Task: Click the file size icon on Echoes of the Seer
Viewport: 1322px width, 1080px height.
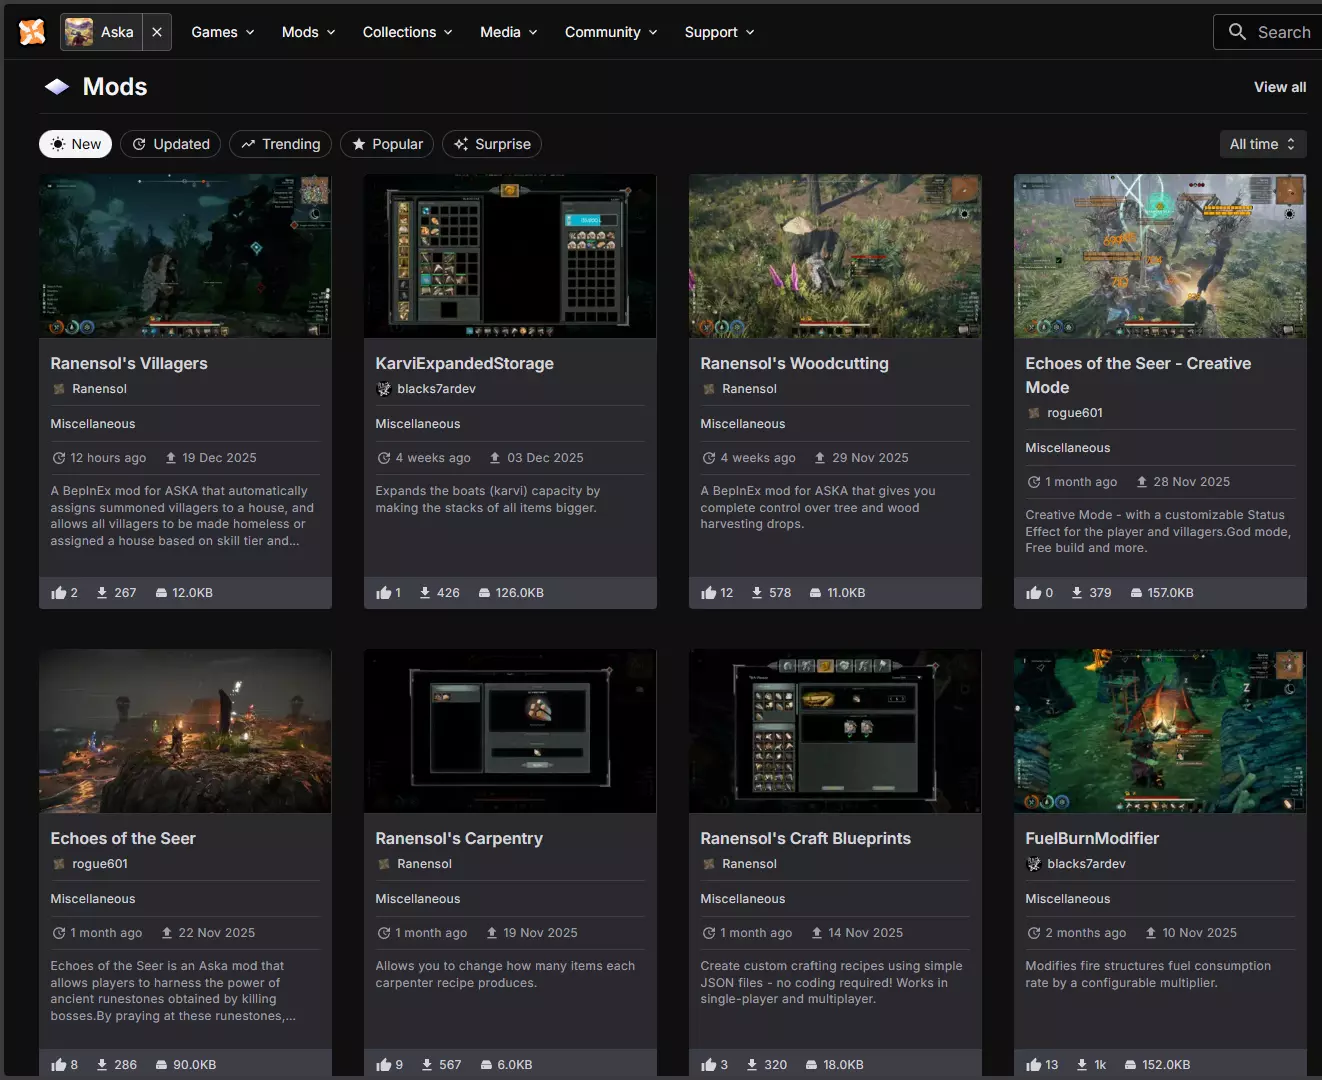Action: (161, 1065)
